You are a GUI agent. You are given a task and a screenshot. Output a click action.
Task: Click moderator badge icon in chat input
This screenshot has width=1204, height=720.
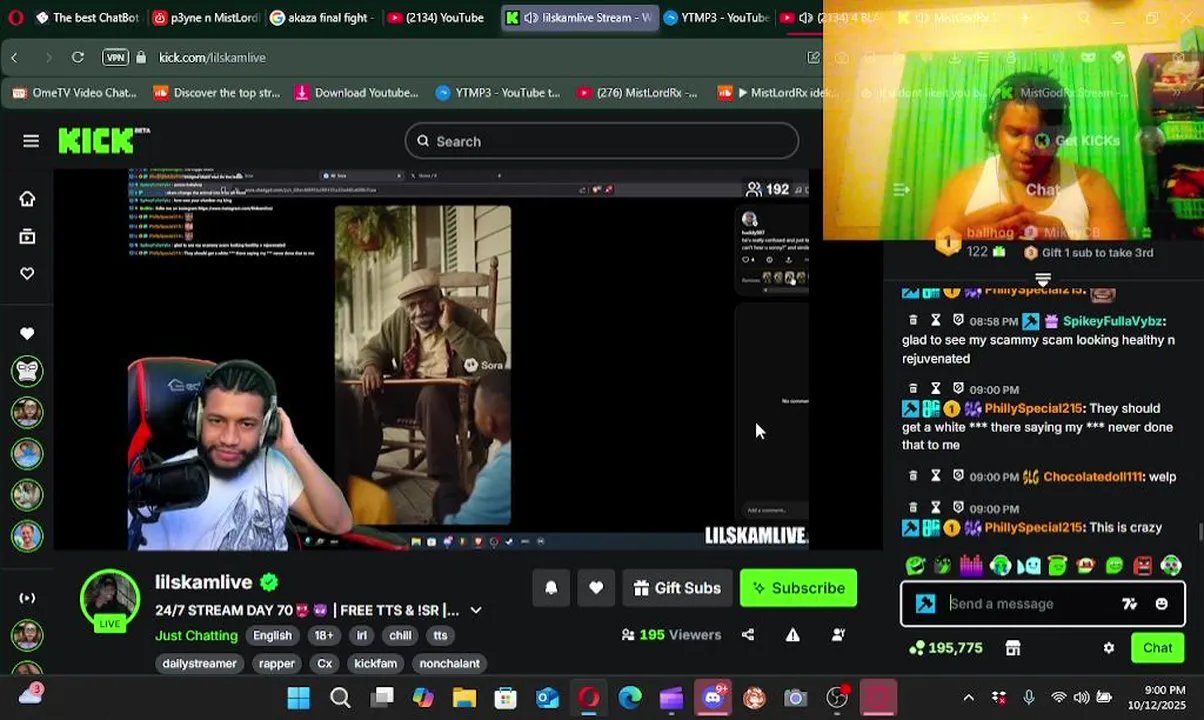pyautogui.click(x=925, y=604)
